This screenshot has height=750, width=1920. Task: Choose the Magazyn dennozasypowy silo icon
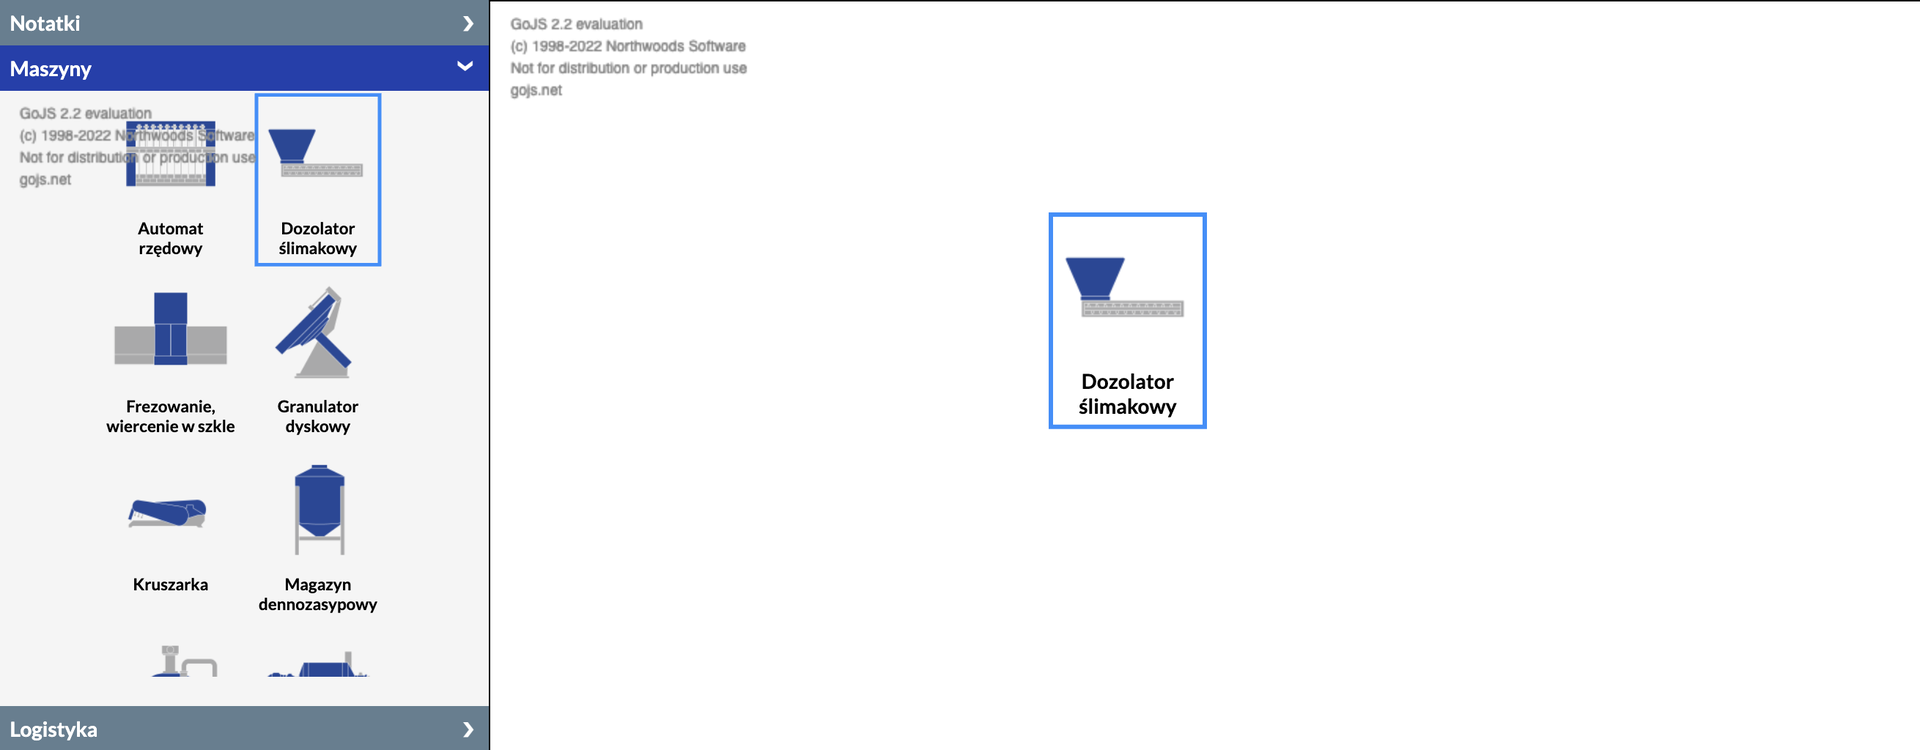tap(319, 509)
